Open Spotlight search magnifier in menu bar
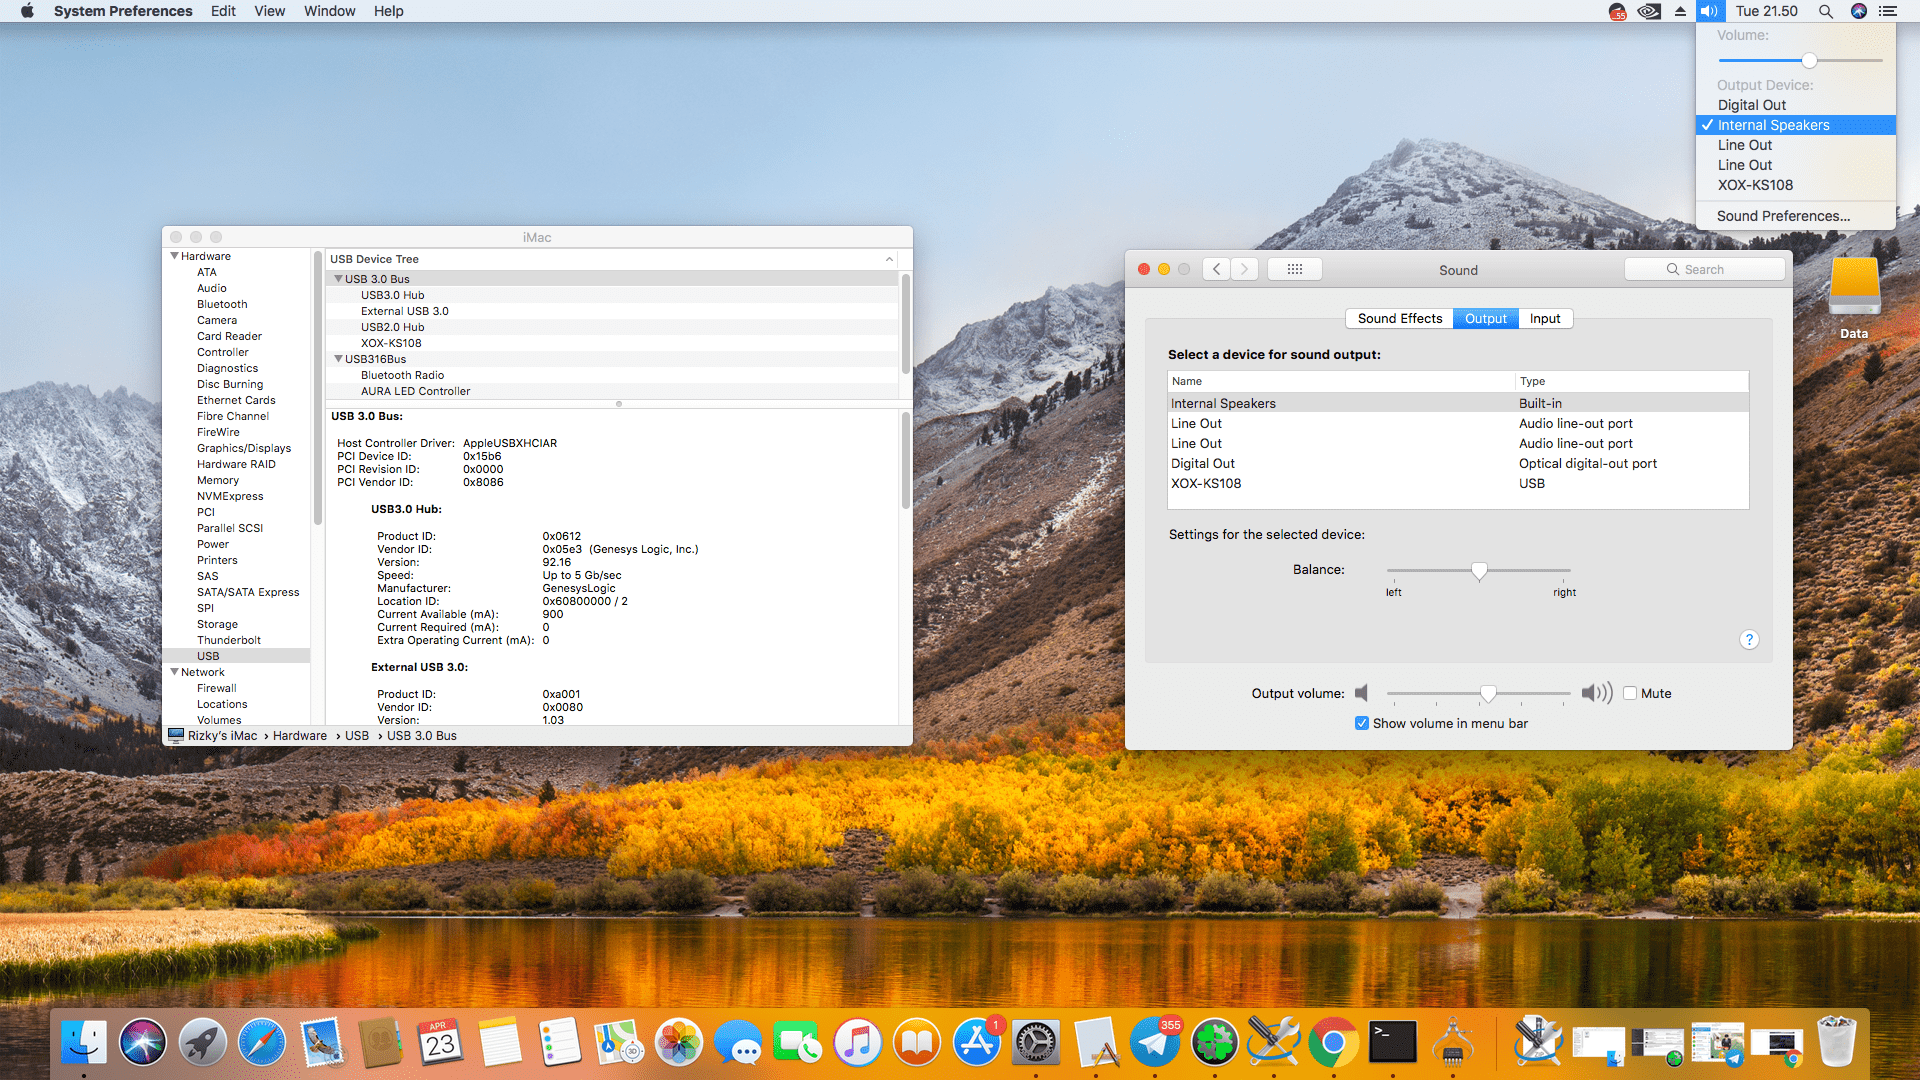The height and width of the screenshot is (1080, 1920). click(1825, 11)
